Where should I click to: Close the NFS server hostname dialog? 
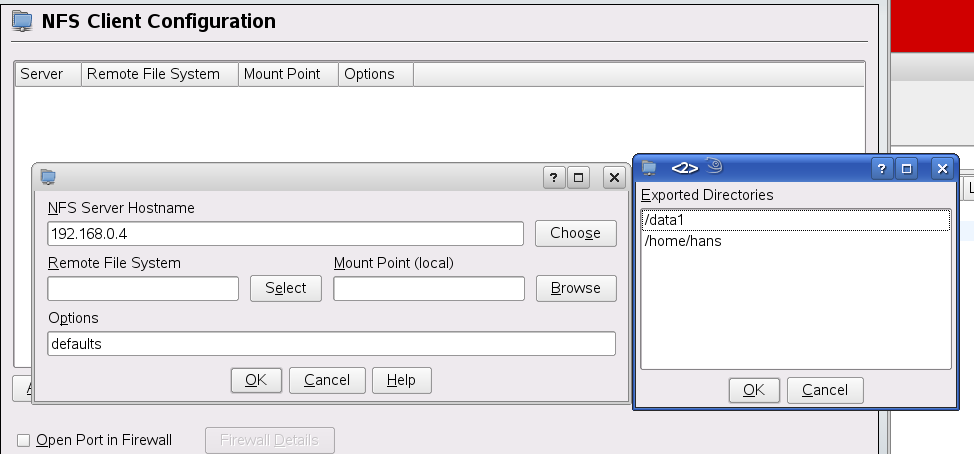point(614,178)
